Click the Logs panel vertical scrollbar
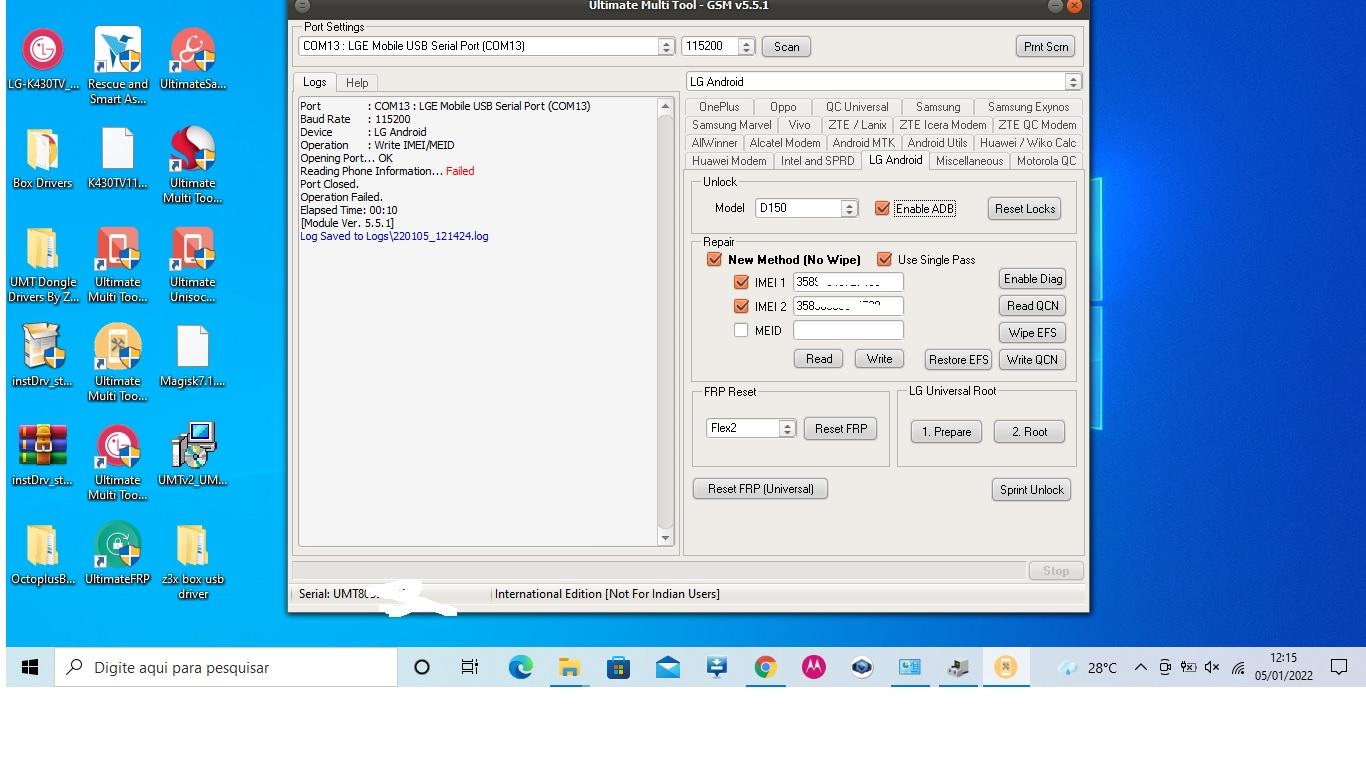This screenshot has width=1366, height=768. pos(666,322)
